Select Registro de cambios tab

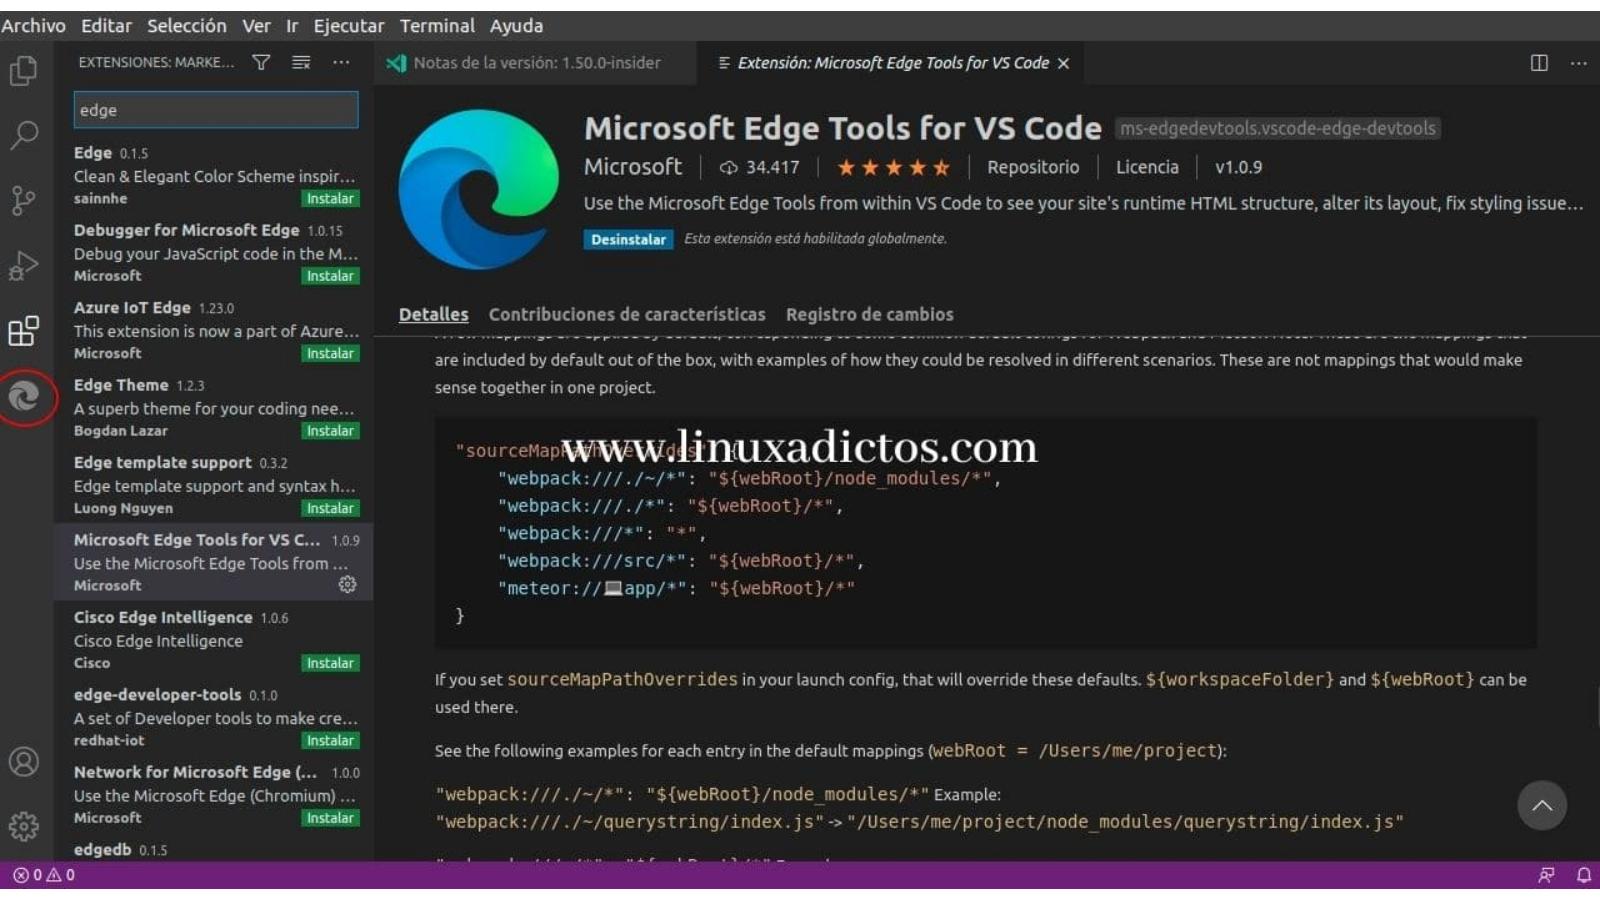click(x=870, y=314)
